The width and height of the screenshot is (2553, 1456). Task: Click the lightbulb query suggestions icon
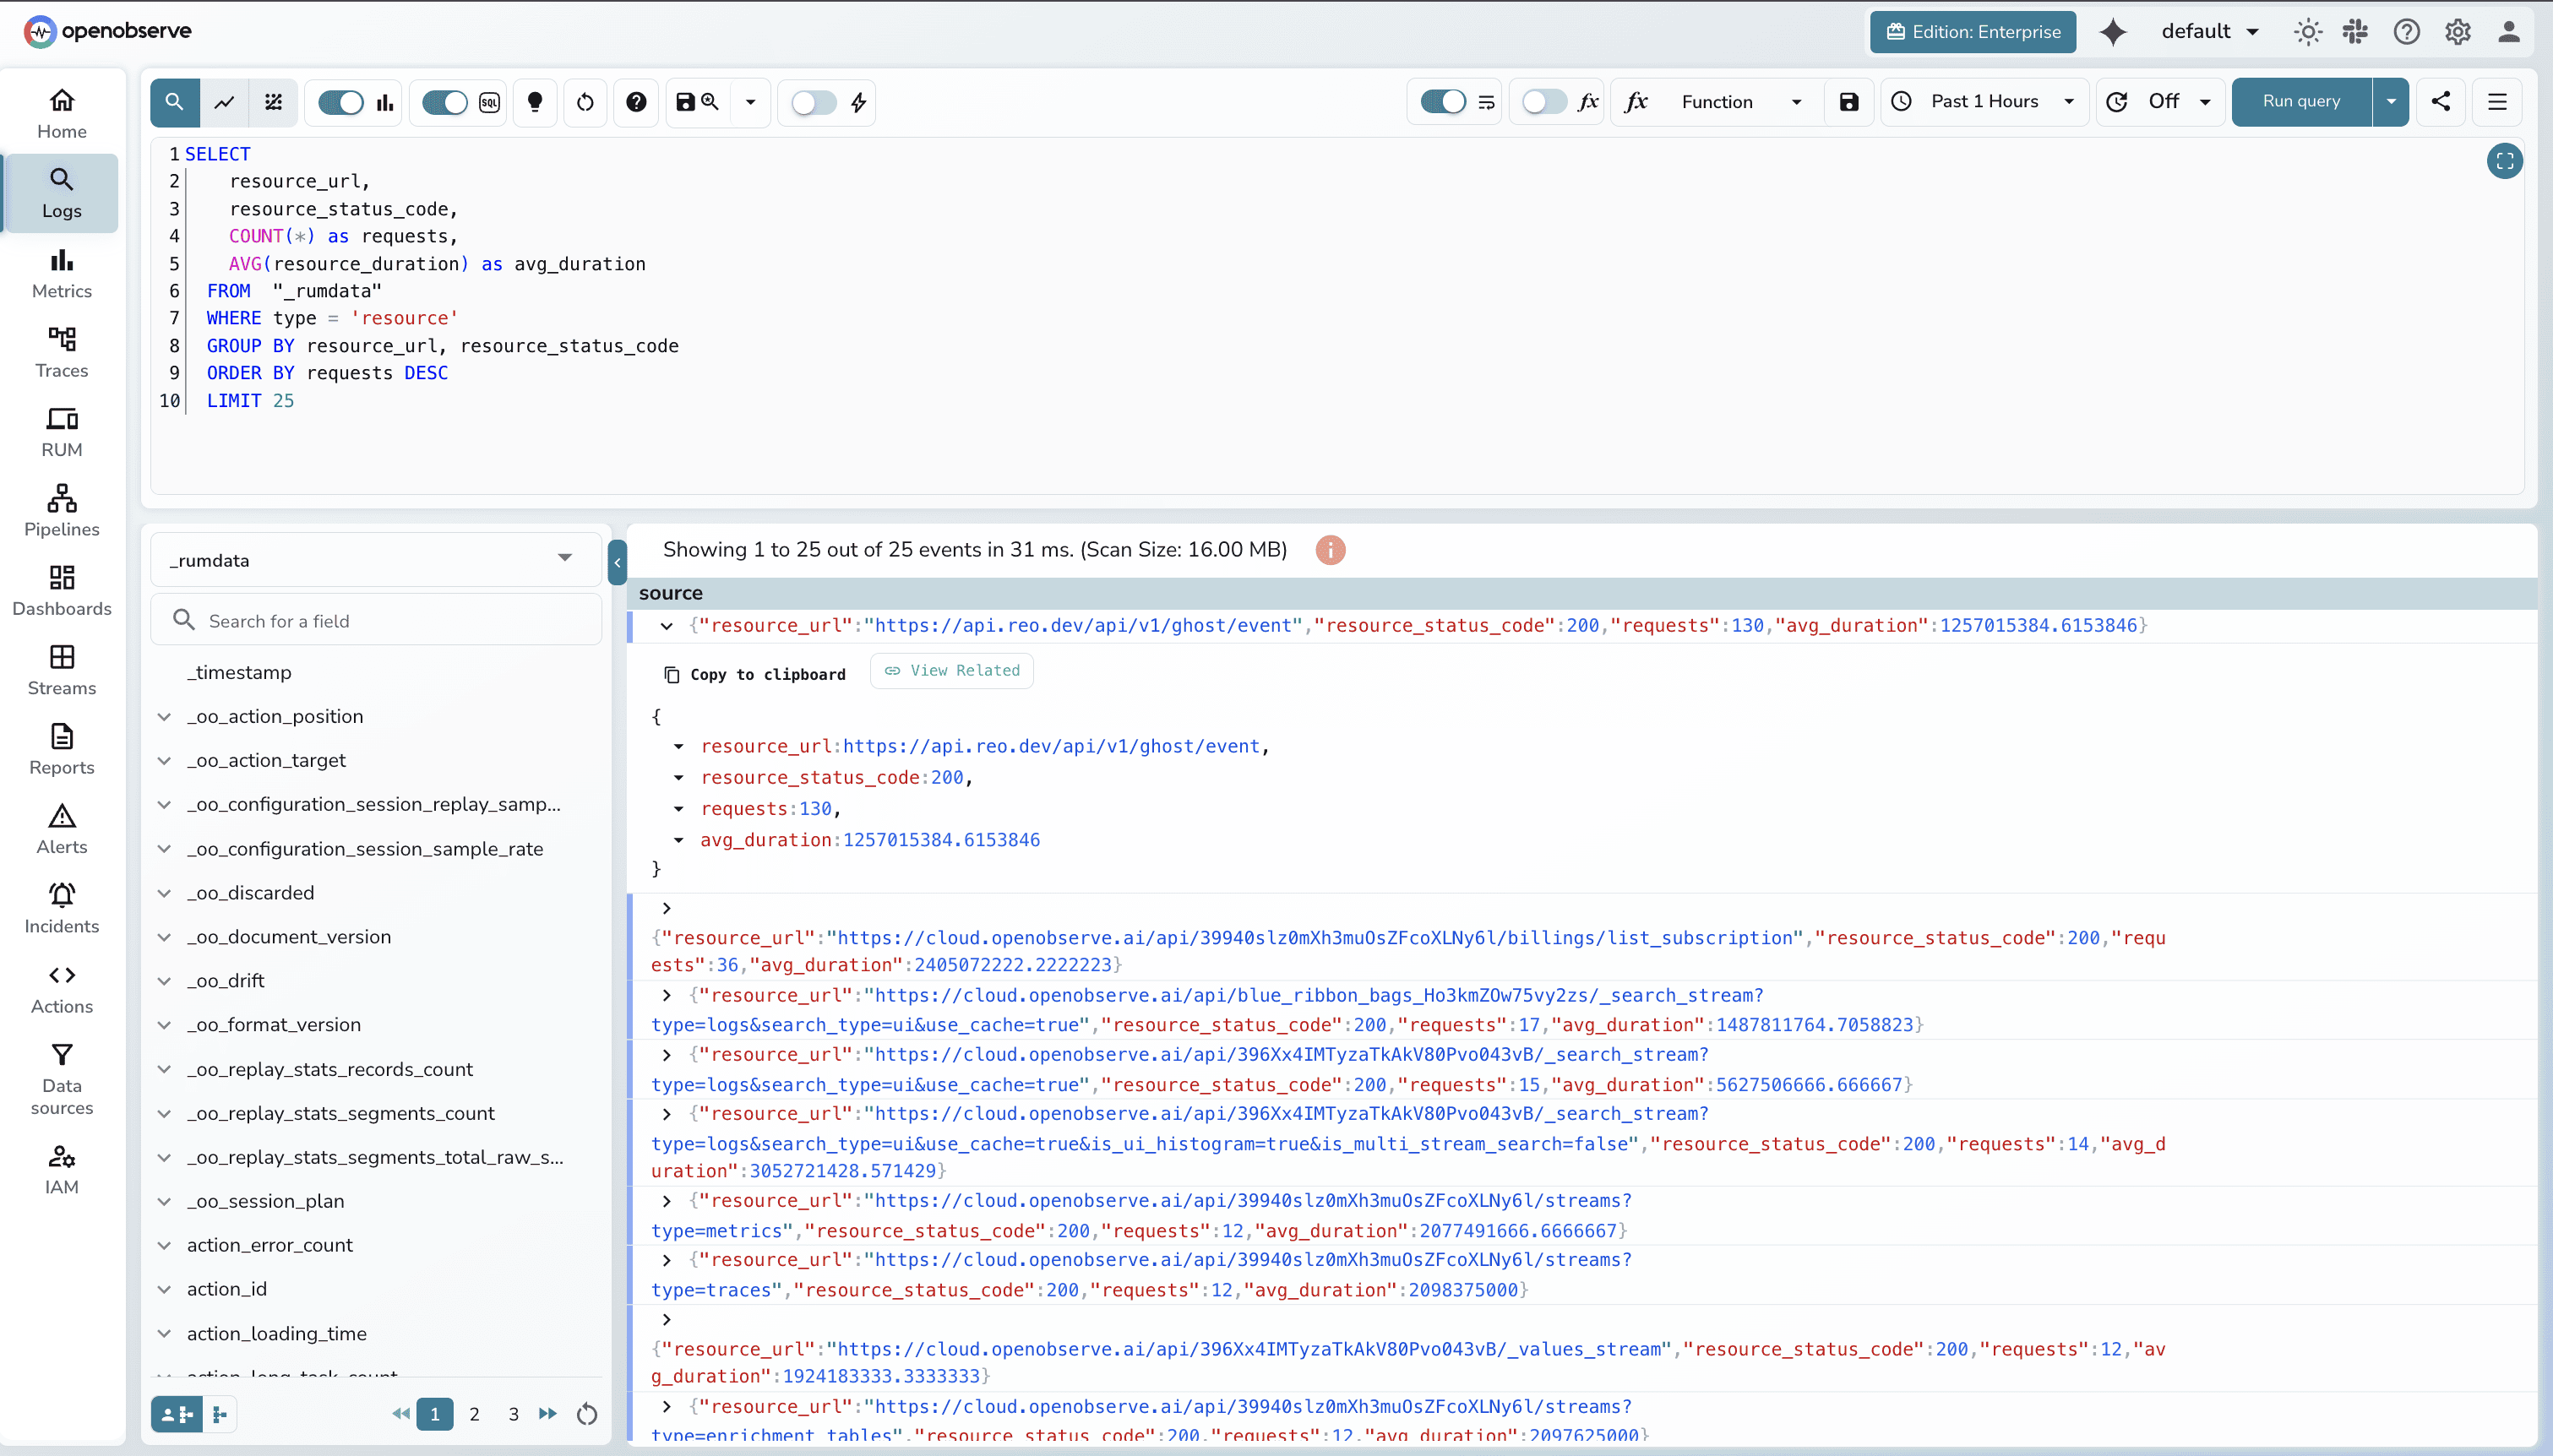[535, 102]
